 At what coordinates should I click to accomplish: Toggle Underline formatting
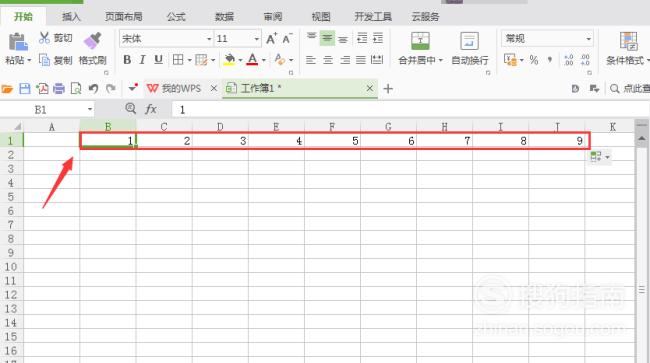[158, 60]
